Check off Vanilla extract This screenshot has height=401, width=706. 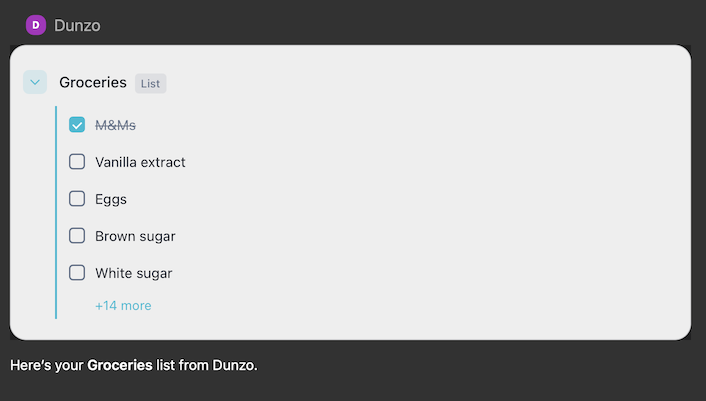tap(77, 162)
